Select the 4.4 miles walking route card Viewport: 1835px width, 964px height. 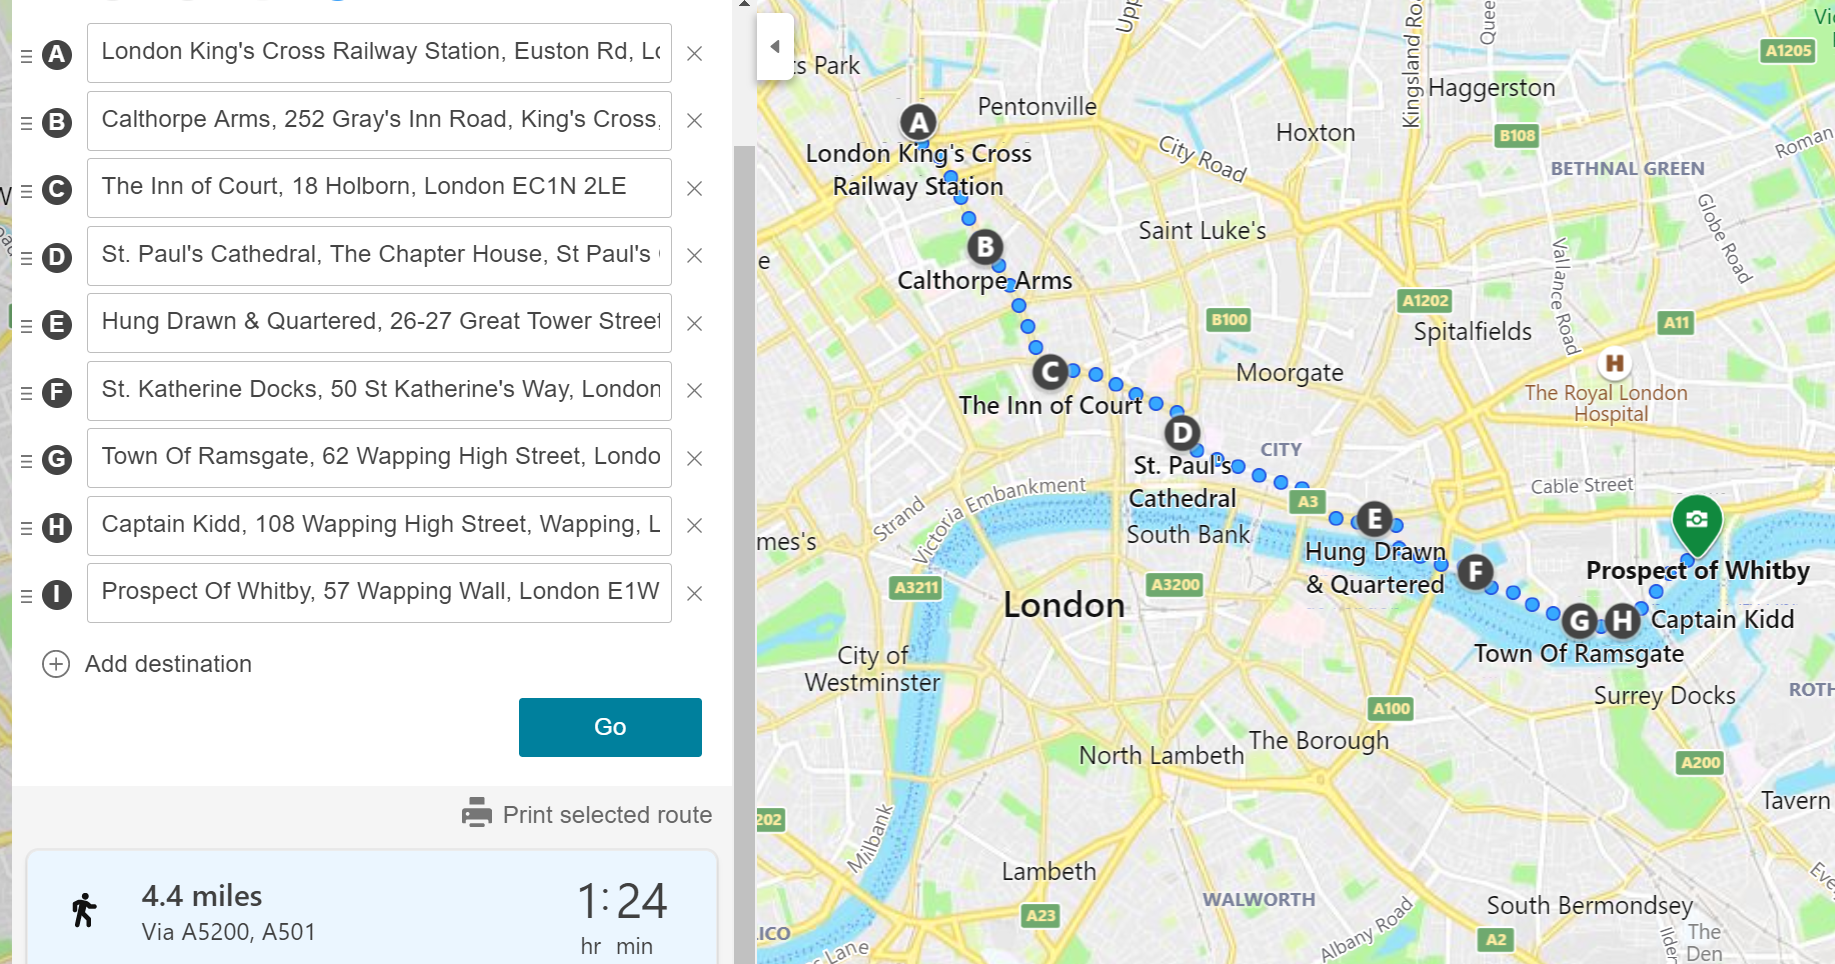click(x=372, y=910)
